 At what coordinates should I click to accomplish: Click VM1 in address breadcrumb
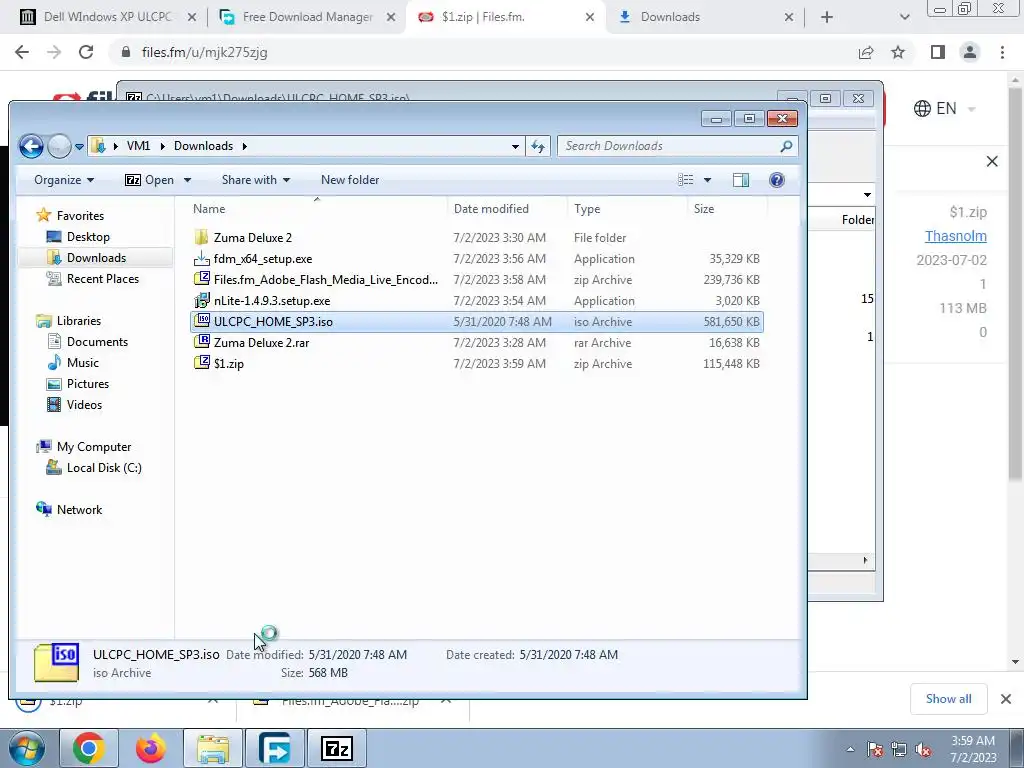click(x=138, y=146)
